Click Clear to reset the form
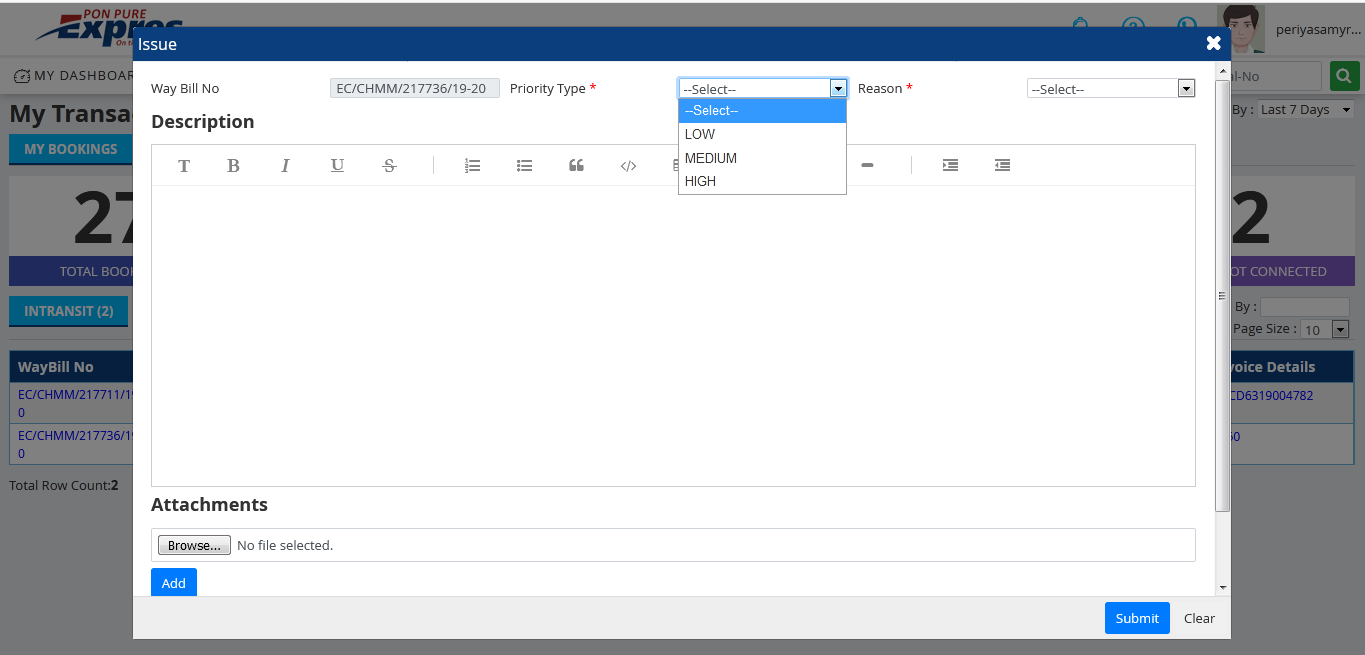 (1199, 618)
